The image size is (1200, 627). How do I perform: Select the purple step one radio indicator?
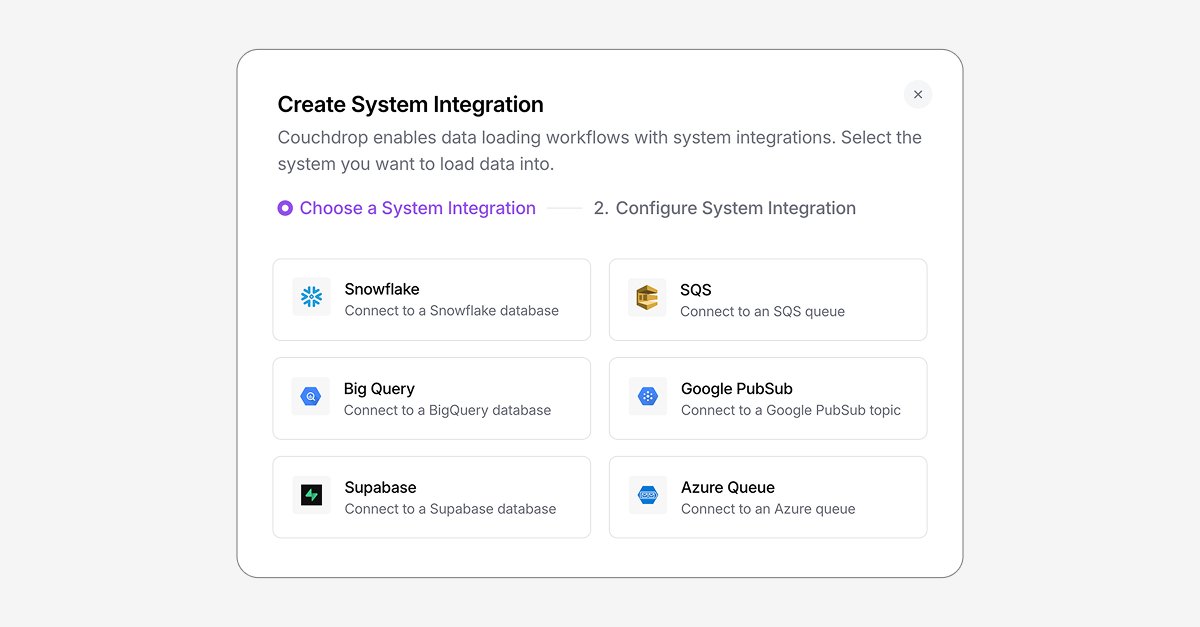285,208
